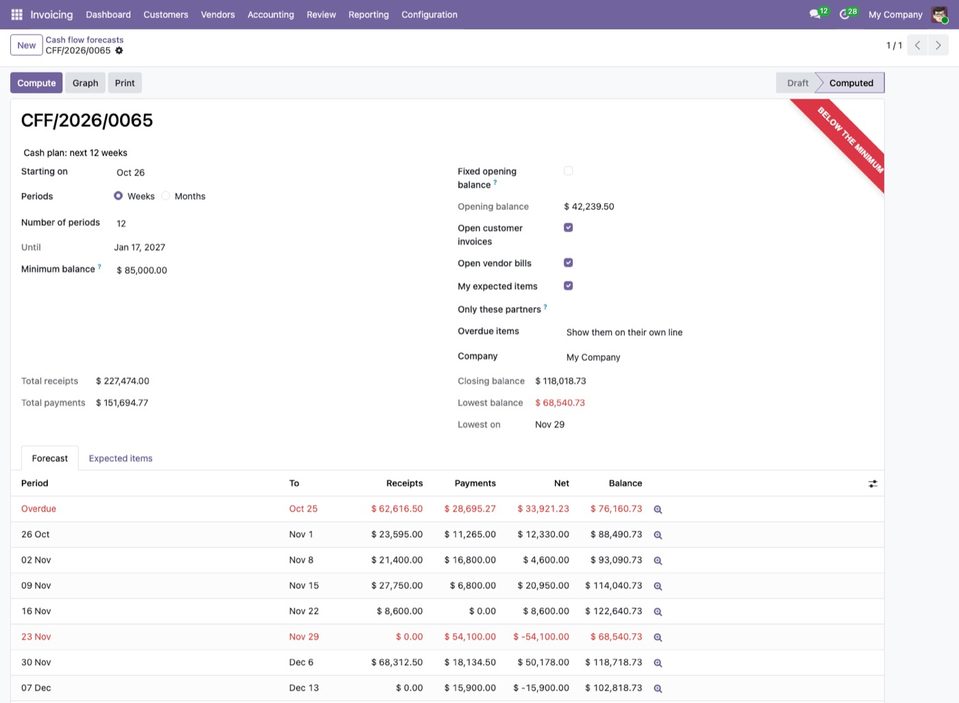Open the Accounting menu

click(270, 14)
